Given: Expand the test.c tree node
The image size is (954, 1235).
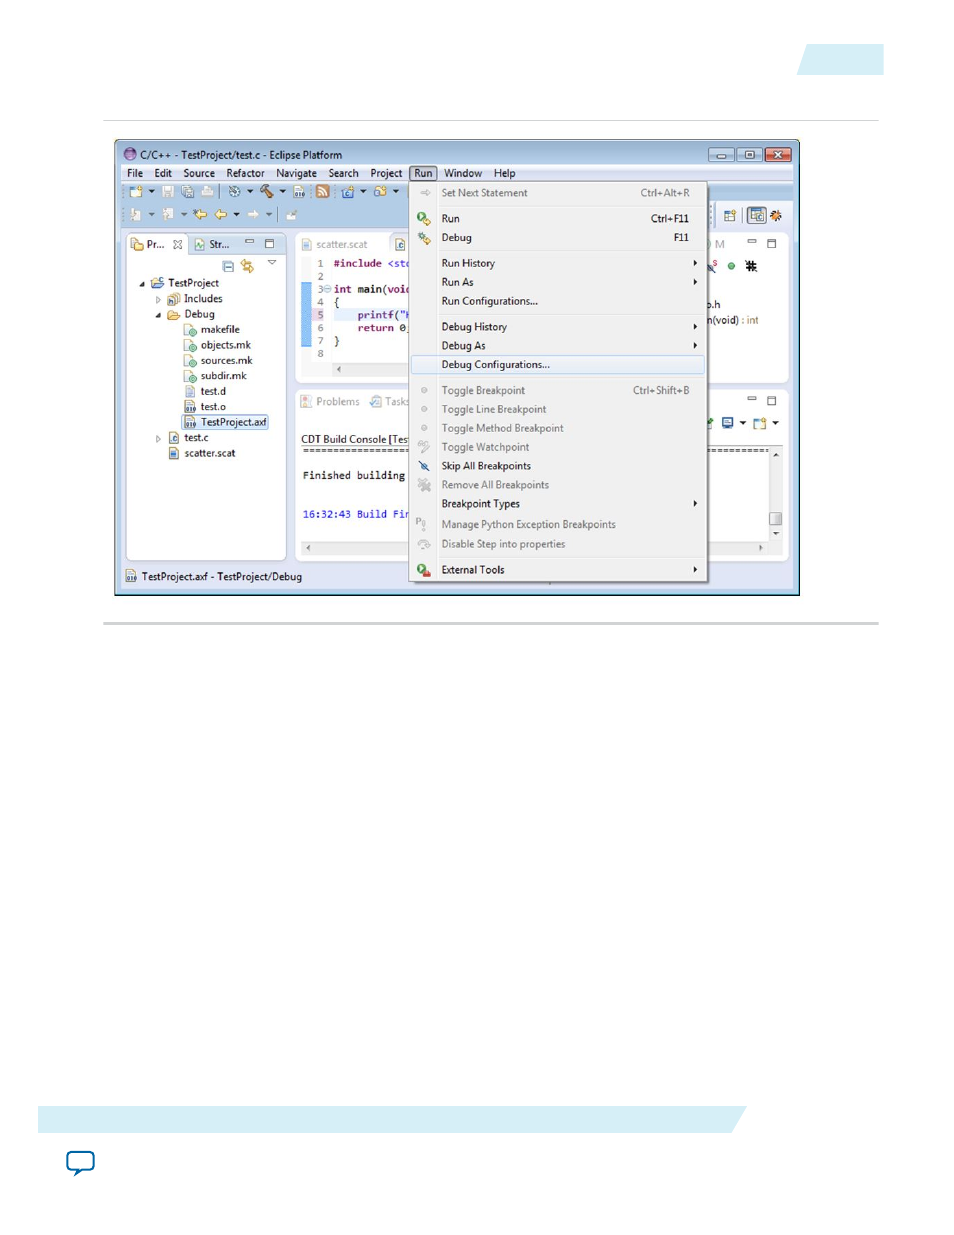Looking at the screenshot, I should 158,438.
